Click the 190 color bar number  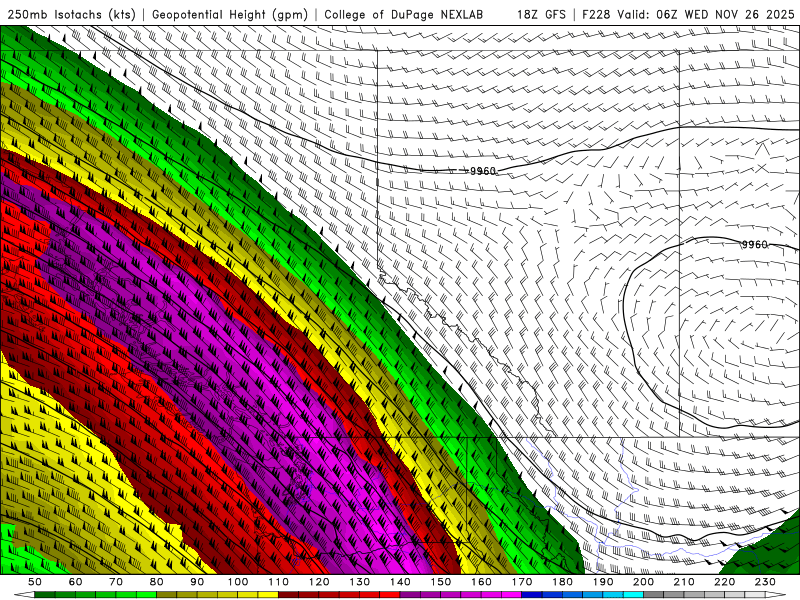pos(603,582)
